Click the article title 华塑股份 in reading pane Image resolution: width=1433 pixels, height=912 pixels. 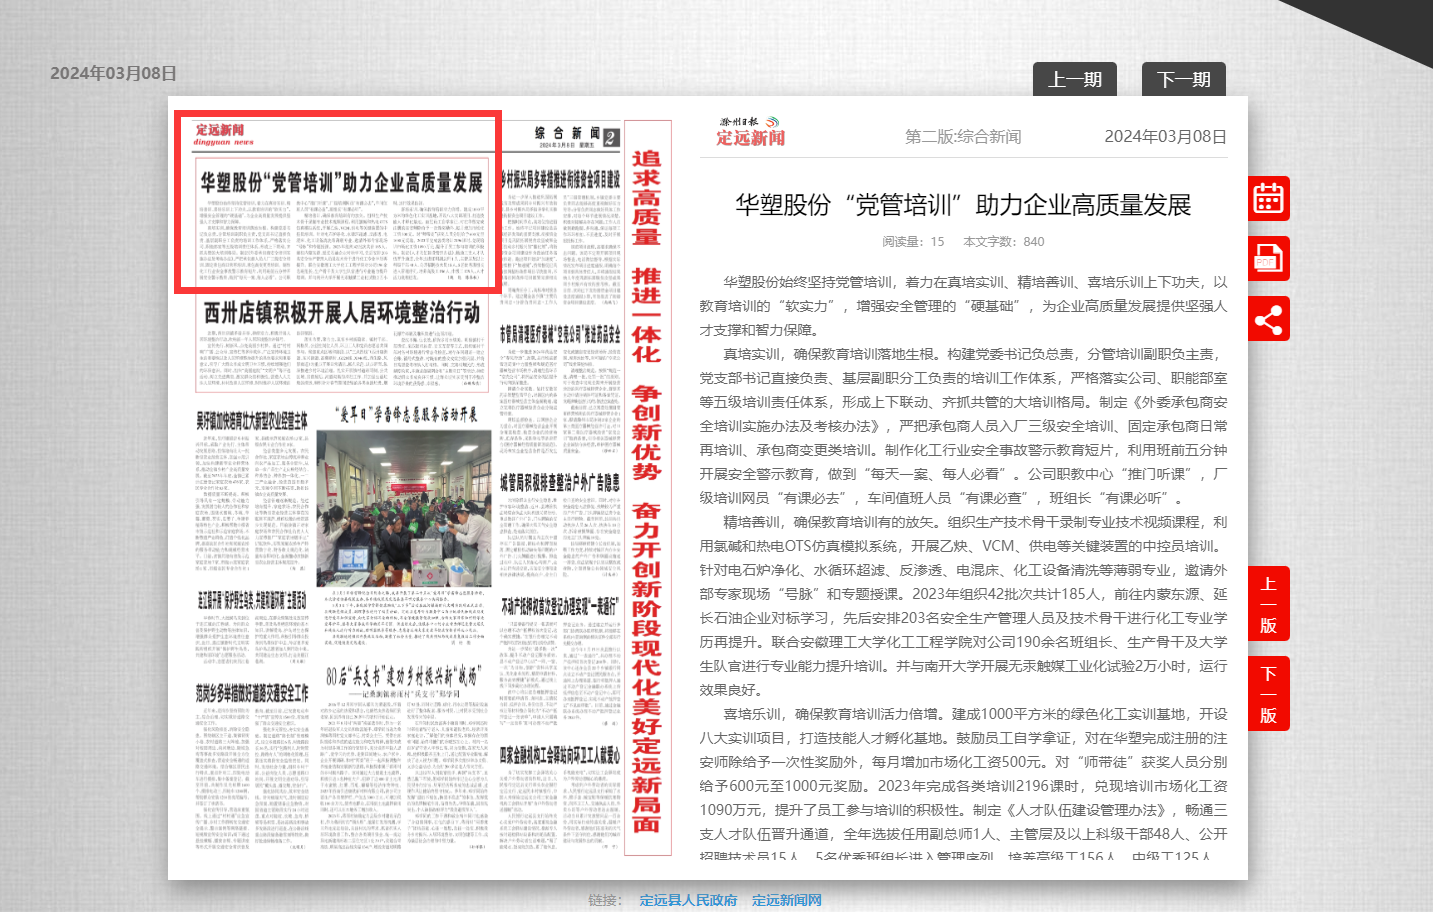[963, 205]
